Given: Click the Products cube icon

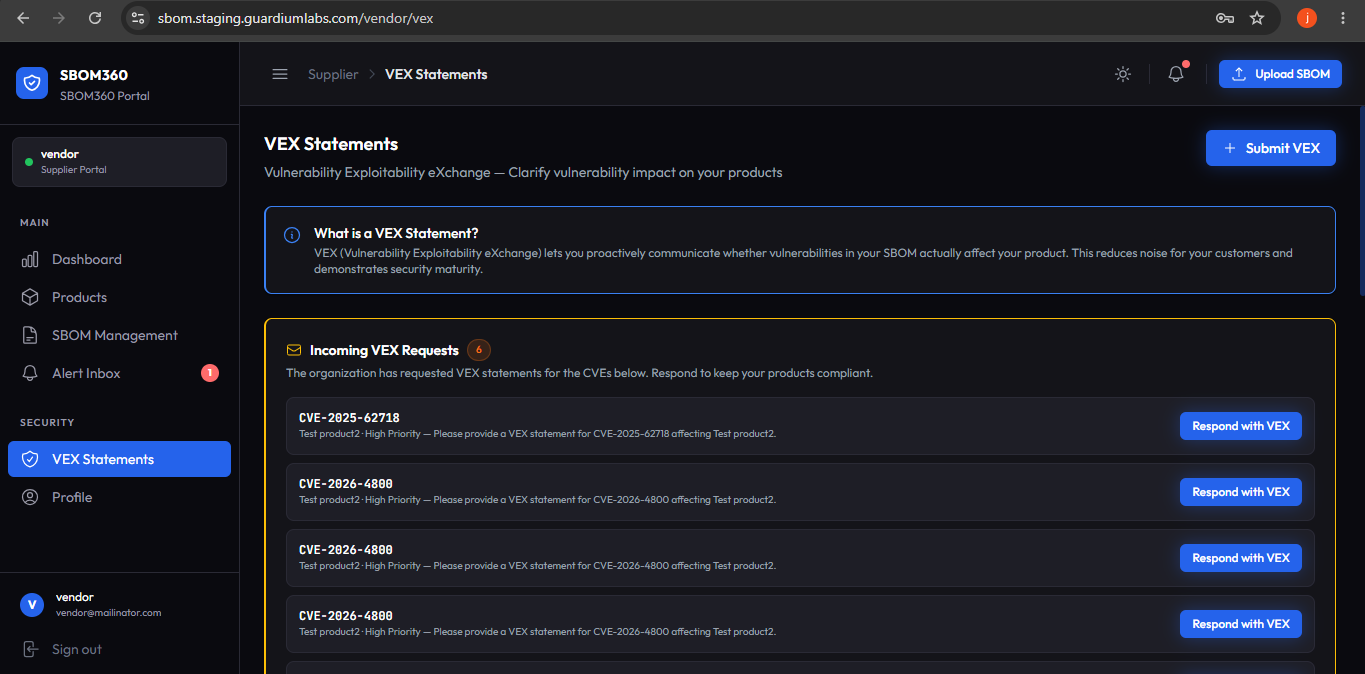Looking at the screenshot, I should [x=31, y=297].
